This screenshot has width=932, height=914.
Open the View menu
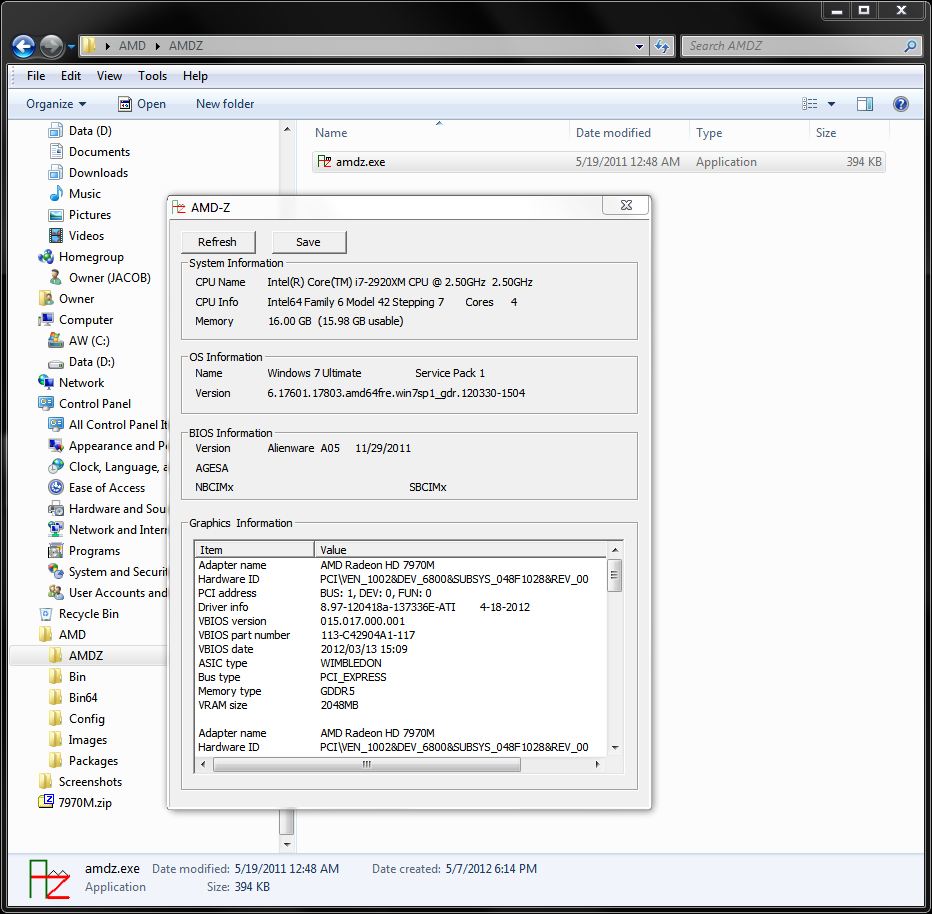click(109, 76)
